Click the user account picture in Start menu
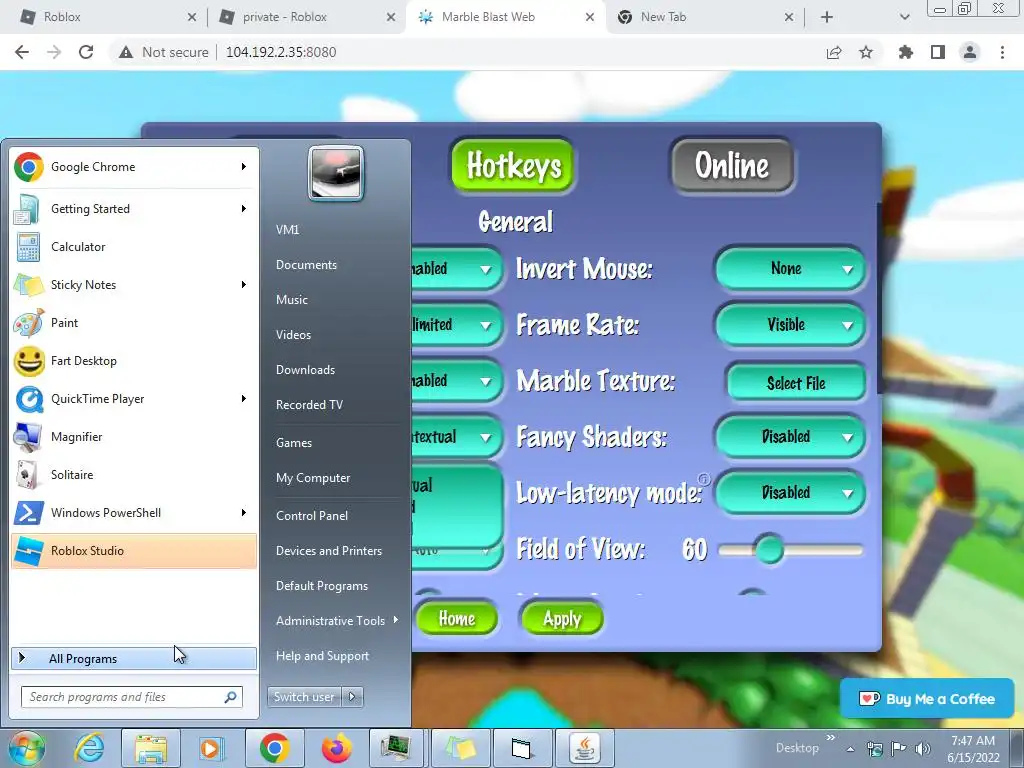The width and height of the screenshot is (1024, 768). click(336, 172)
